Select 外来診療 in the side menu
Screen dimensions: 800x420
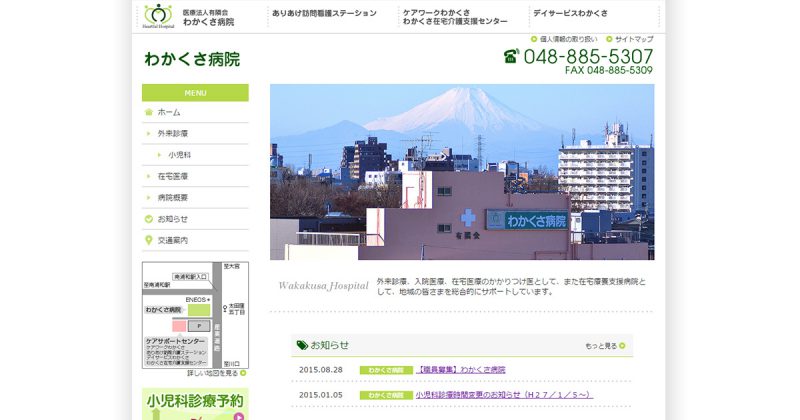pos(195,134)
